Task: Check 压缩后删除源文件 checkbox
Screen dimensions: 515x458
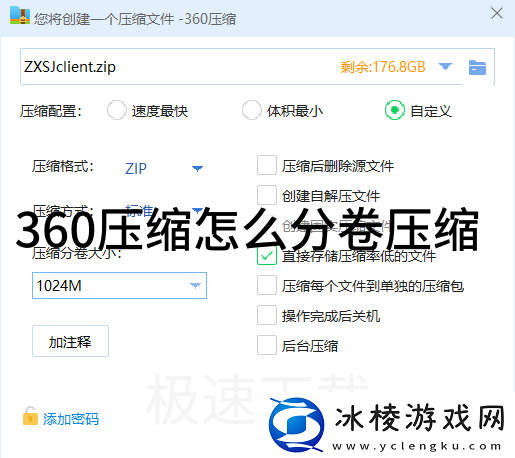Action: point(267,165)
